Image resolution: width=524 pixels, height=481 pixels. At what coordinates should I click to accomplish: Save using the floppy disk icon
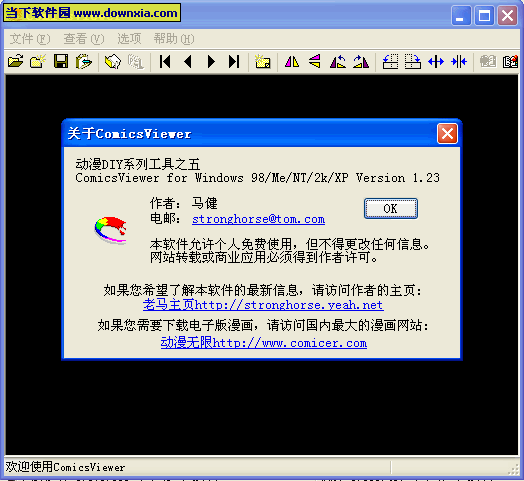pyautogui.click(x=61, y=62)
